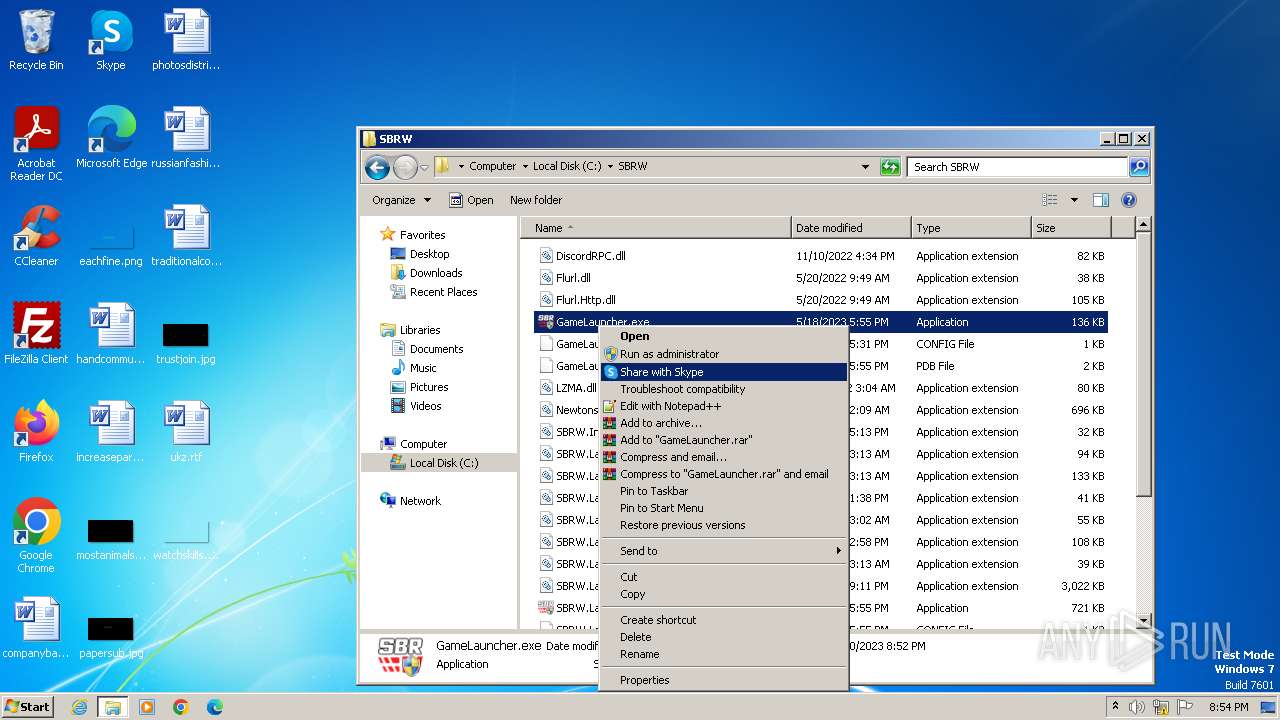Open the Organize dropdown menu
The height and width of the screenshot is (720, 1280).
pyautogui.click(x=401, y=200)
